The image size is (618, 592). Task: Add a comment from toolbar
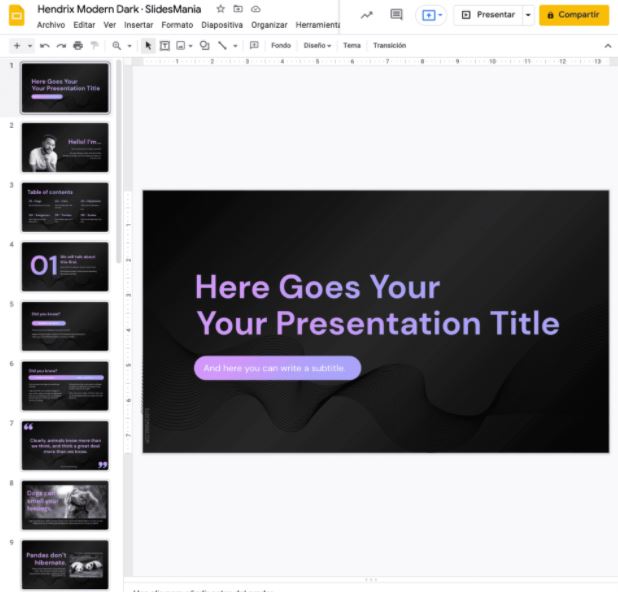[255, 45]
